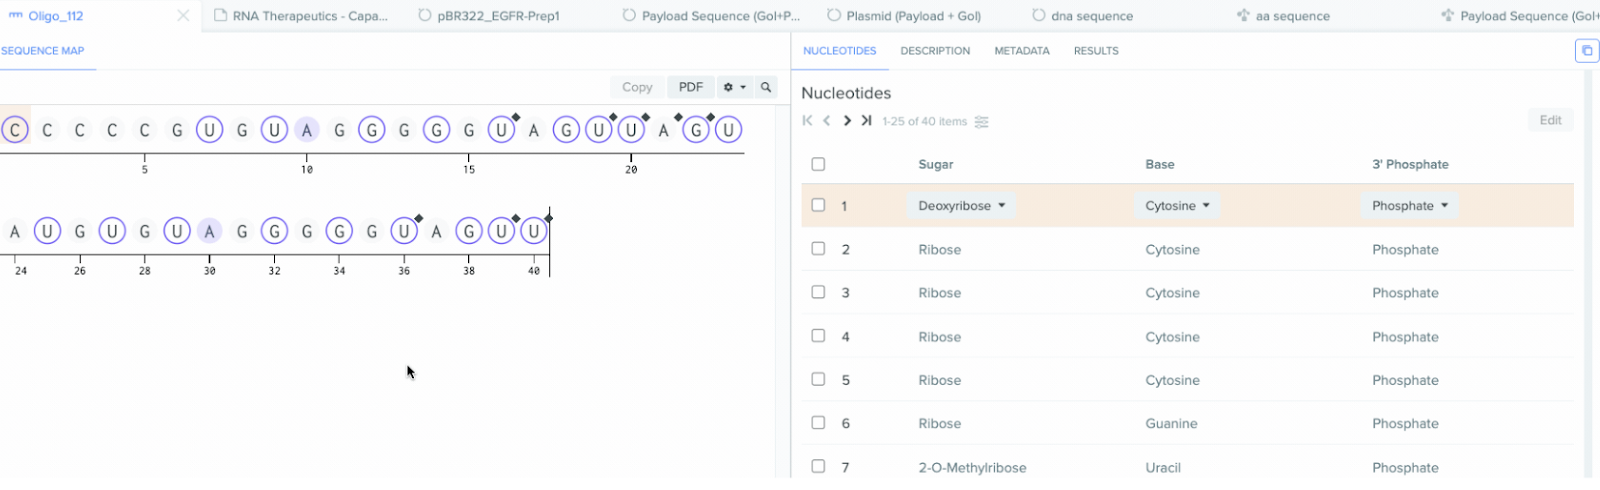Switch to the METADATA tab

click(x=1022, y=51)
